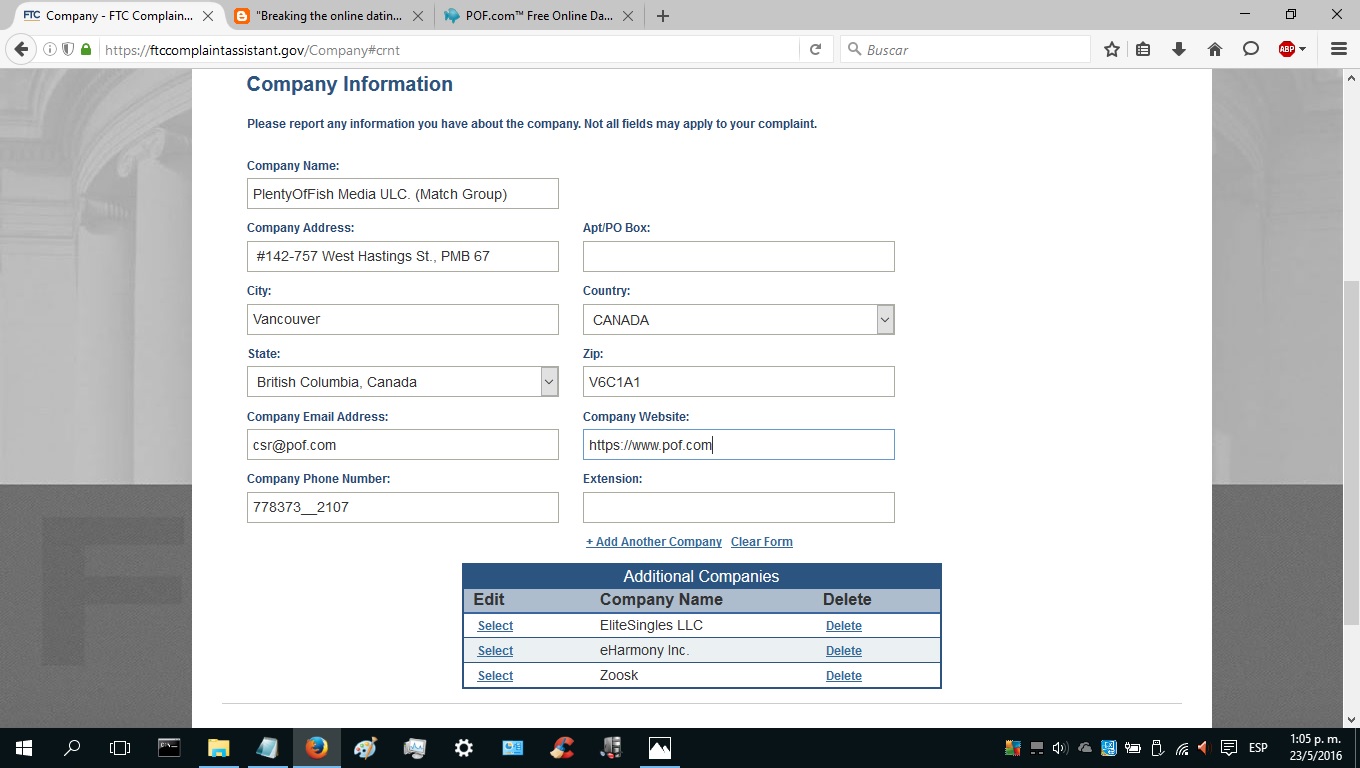Open Task View on the taskbar
Screen dimensions: 1360x768
120,748
